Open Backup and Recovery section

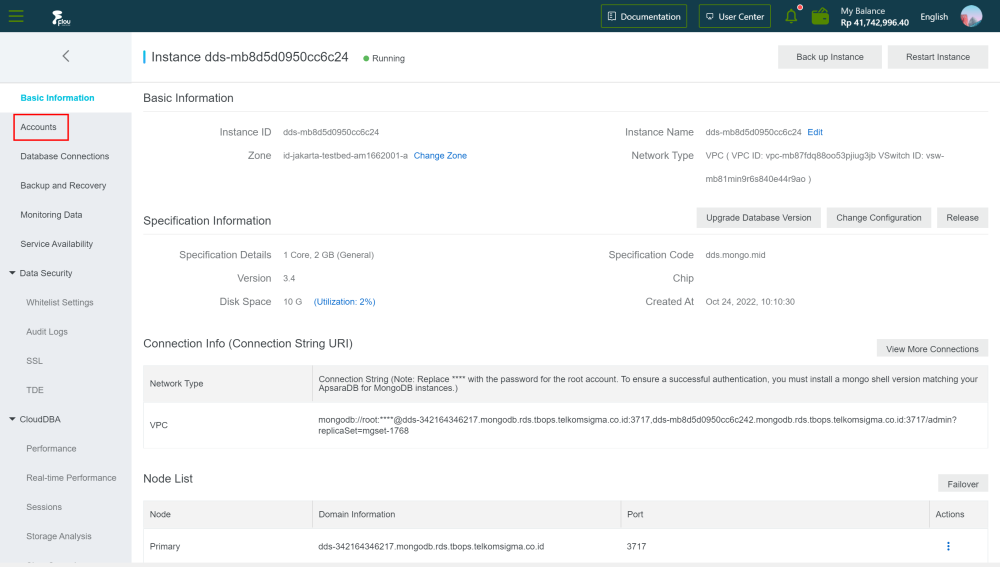click(x=63, y=186)
